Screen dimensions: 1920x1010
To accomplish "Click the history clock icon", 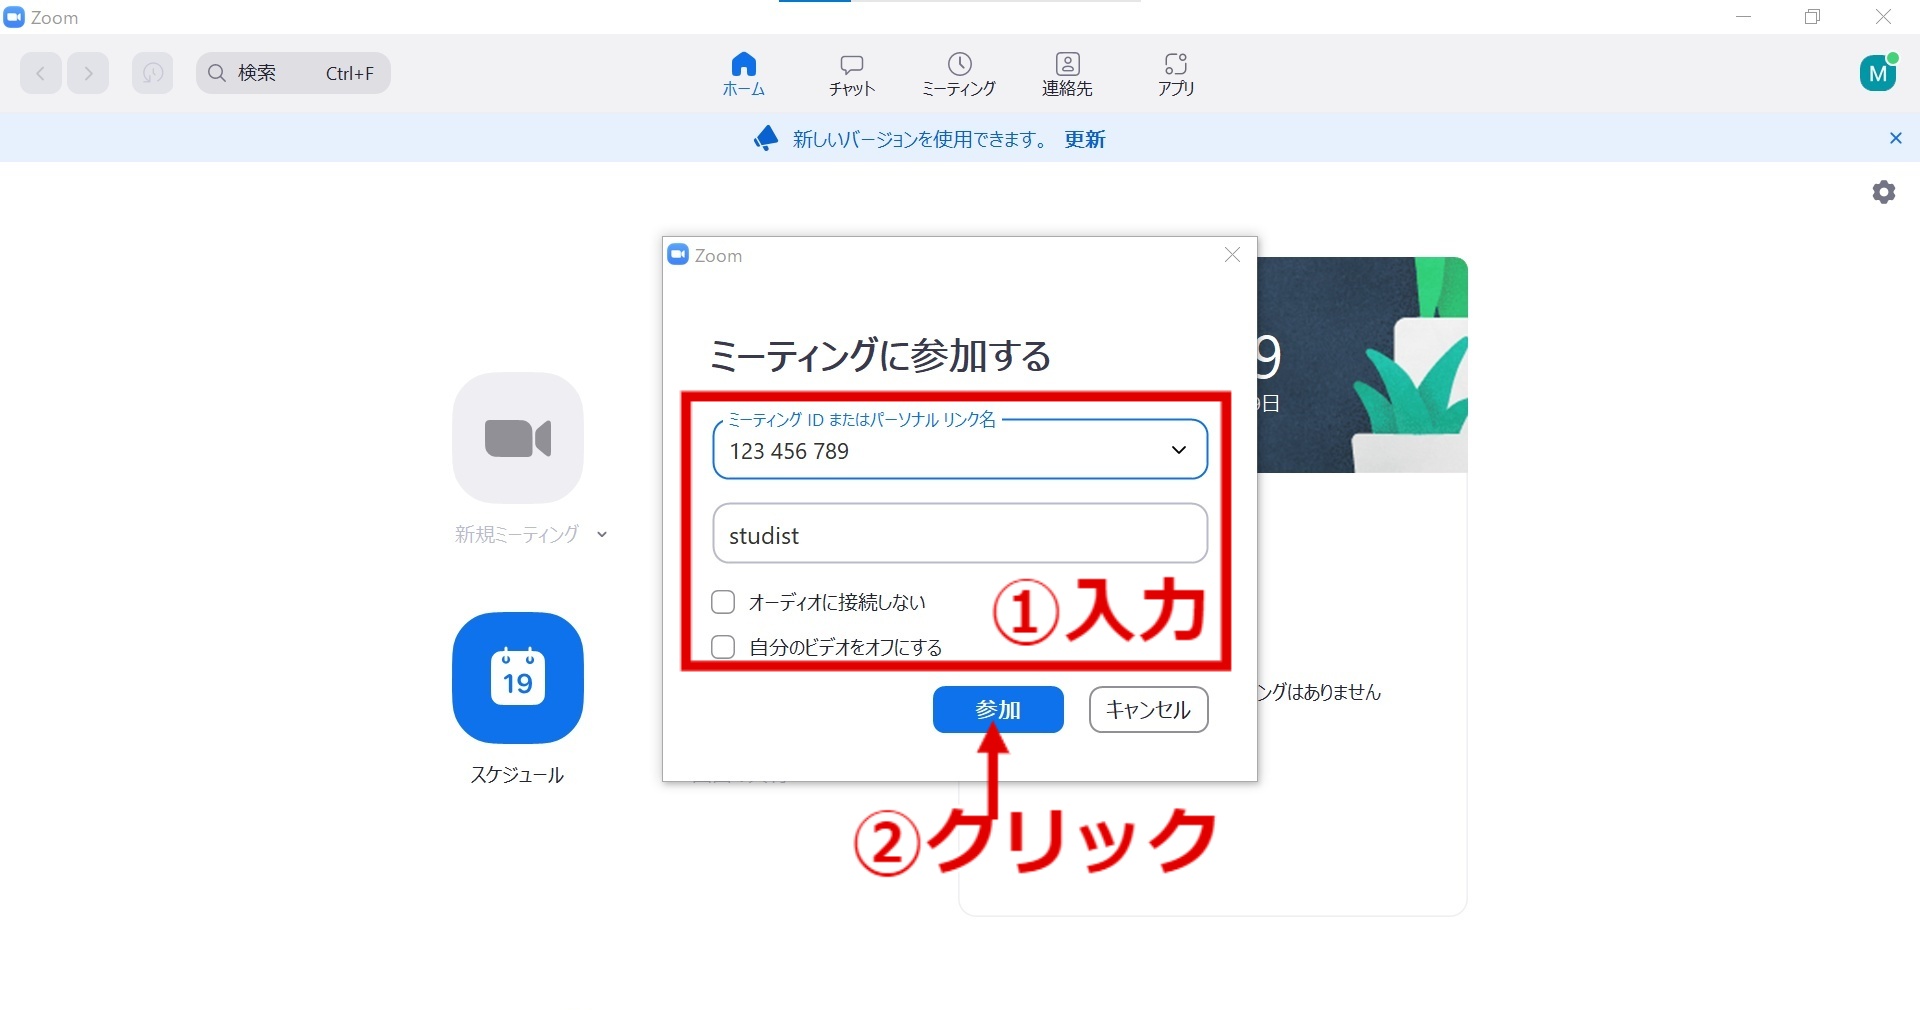I will [x=152, y=73].
